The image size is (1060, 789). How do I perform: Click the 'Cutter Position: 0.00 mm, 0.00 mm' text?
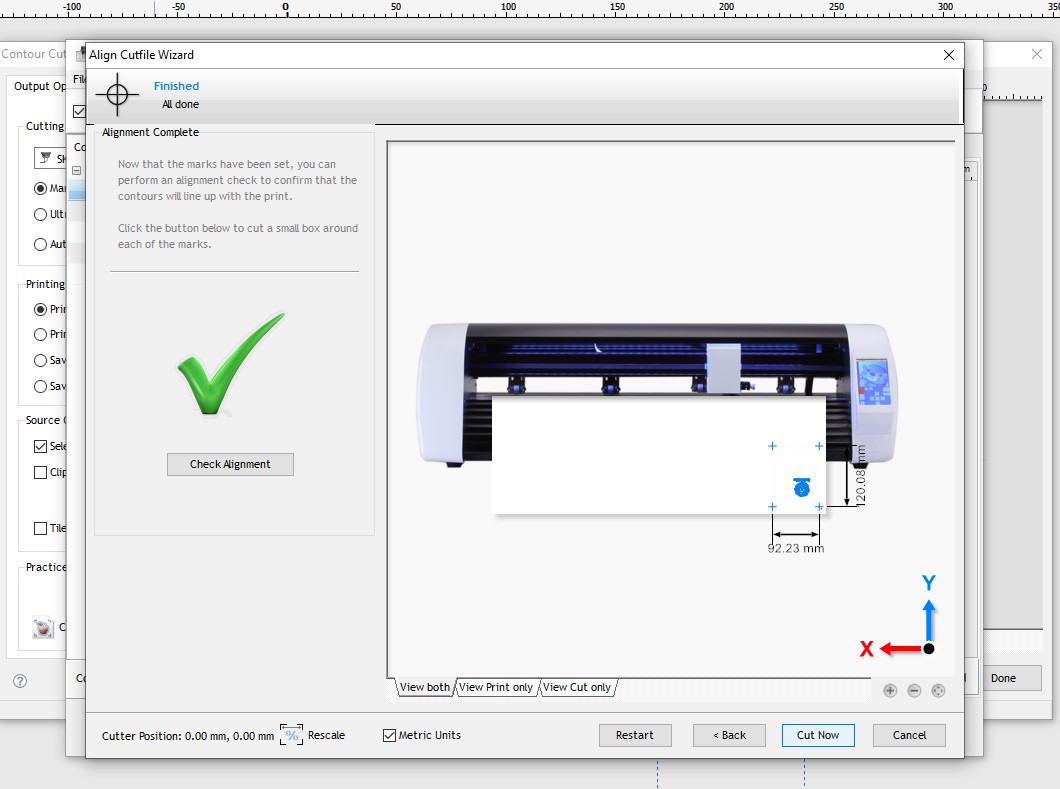click(188, 736)
